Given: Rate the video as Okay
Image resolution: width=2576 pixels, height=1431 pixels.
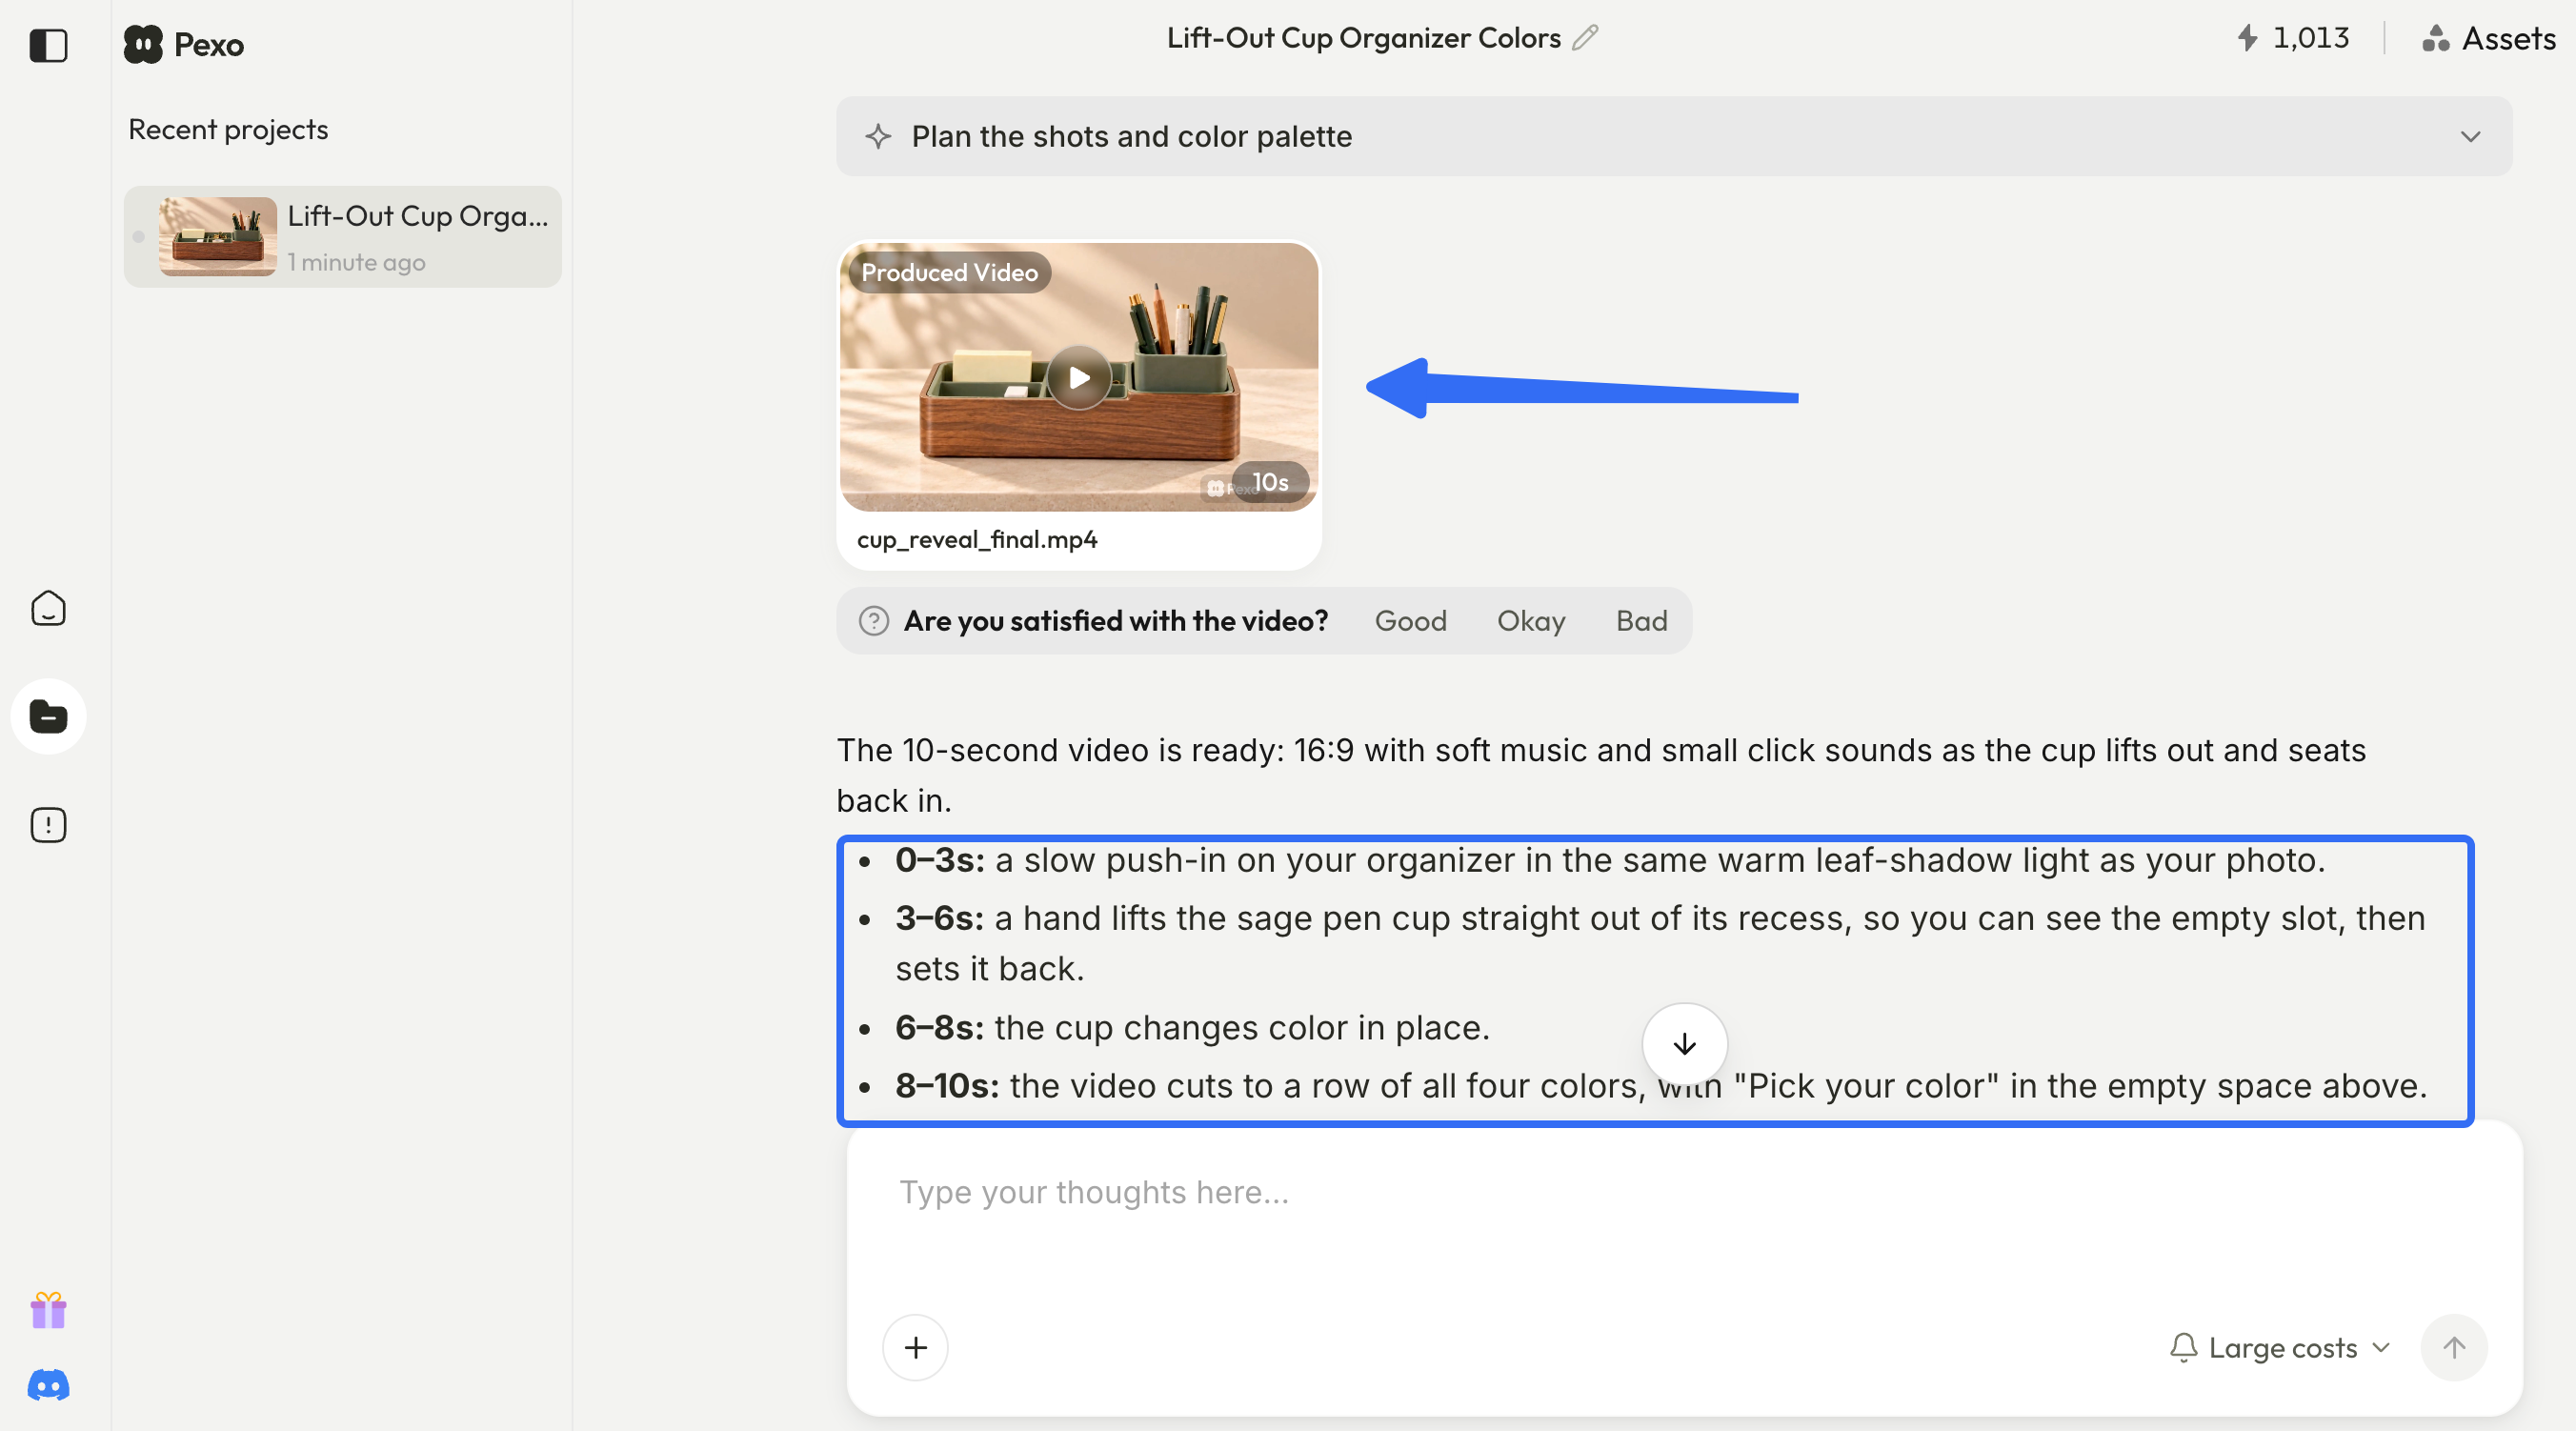Looking at the screenshot, I should pos(1531,621).
